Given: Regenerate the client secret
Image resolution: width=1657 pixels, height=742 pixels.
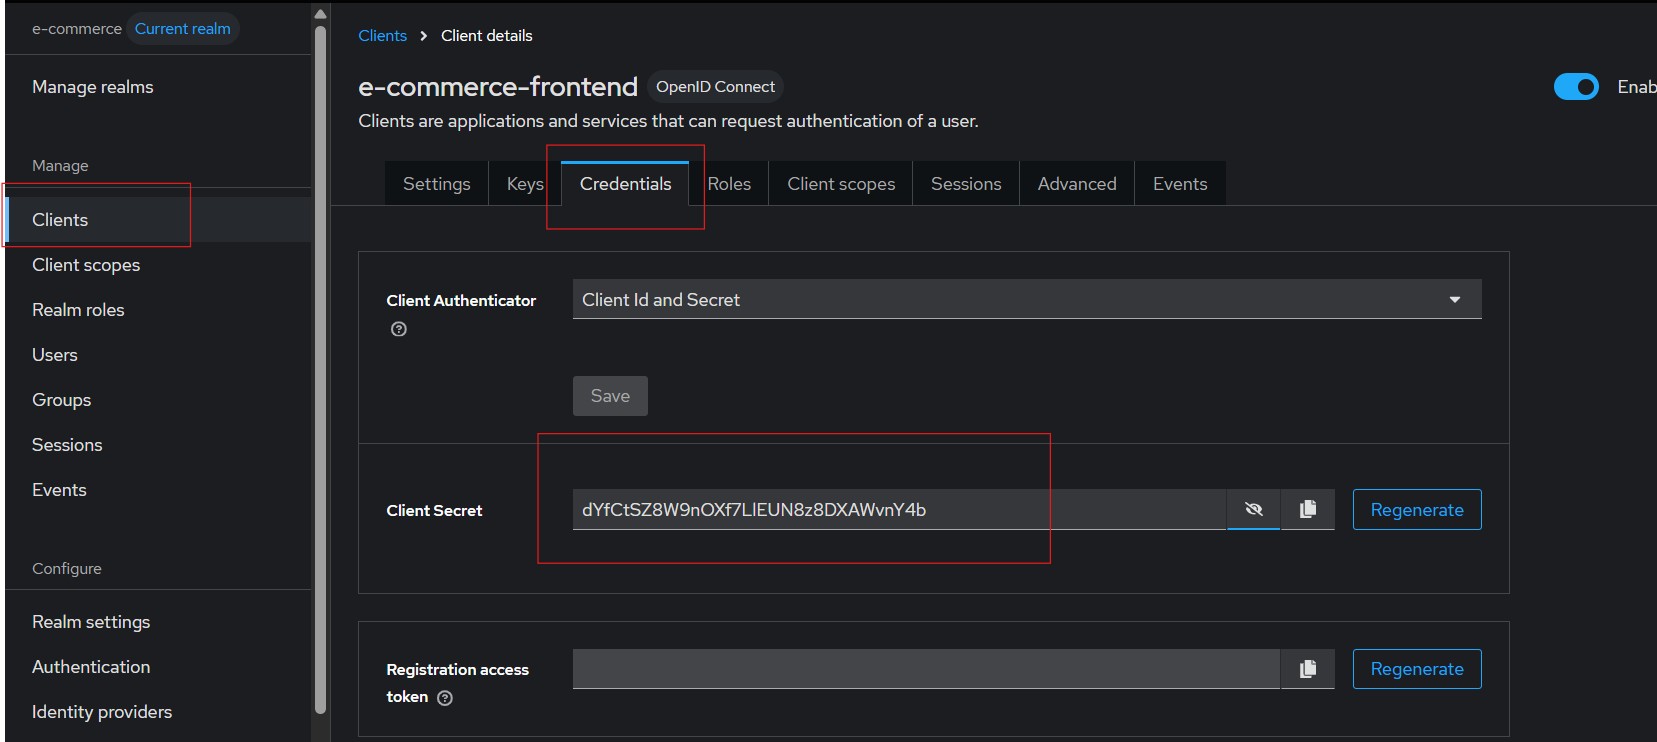Looking at the screenshot, I should tap(1416, 510).
